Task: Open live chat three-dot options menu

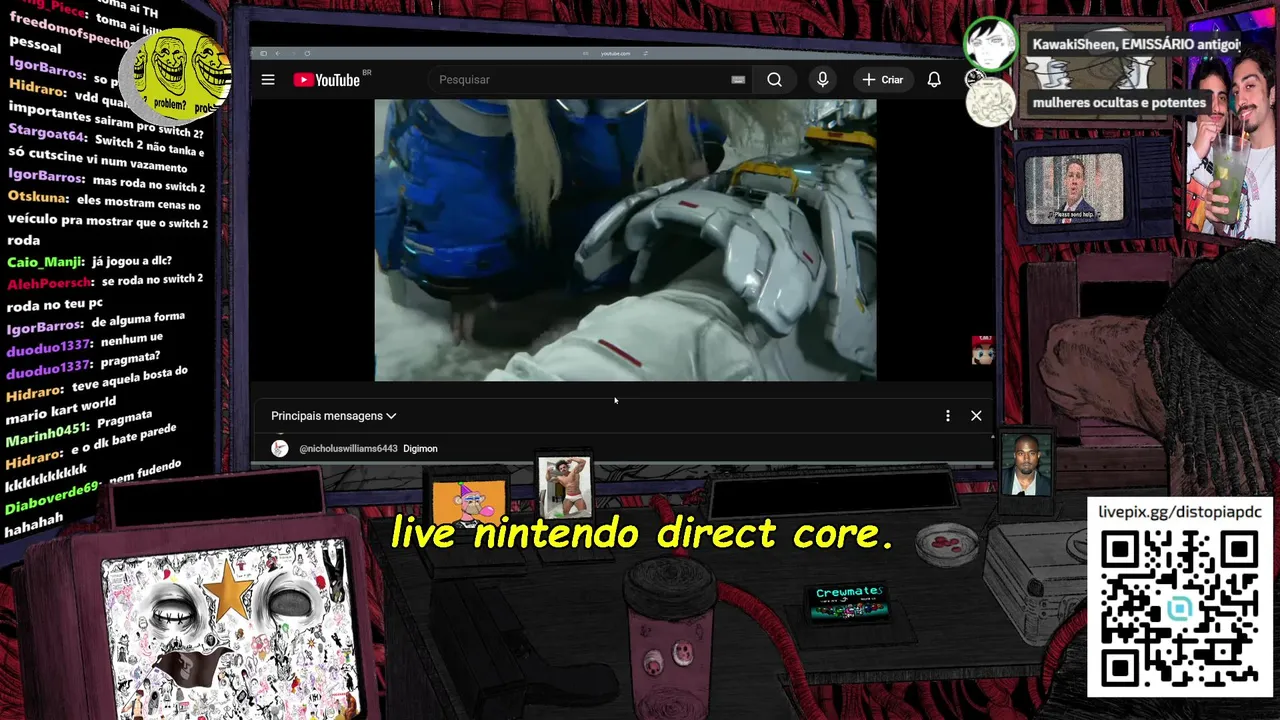Action: coord(948,416)
